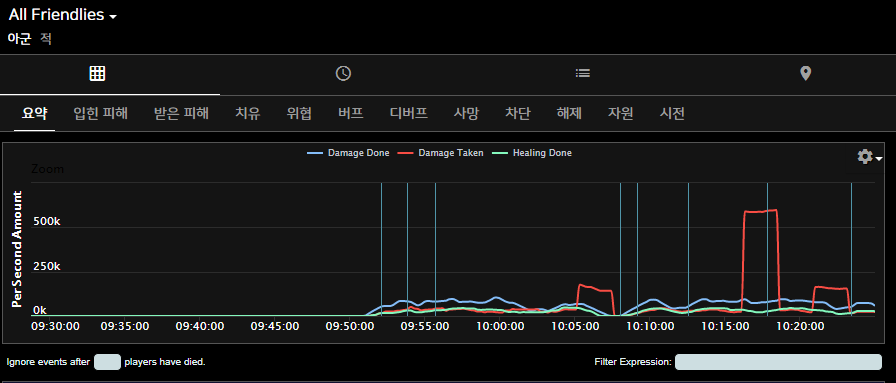Click the Zoom label on chart
Screen dimensions: 896x383
(x=47, y=169)
